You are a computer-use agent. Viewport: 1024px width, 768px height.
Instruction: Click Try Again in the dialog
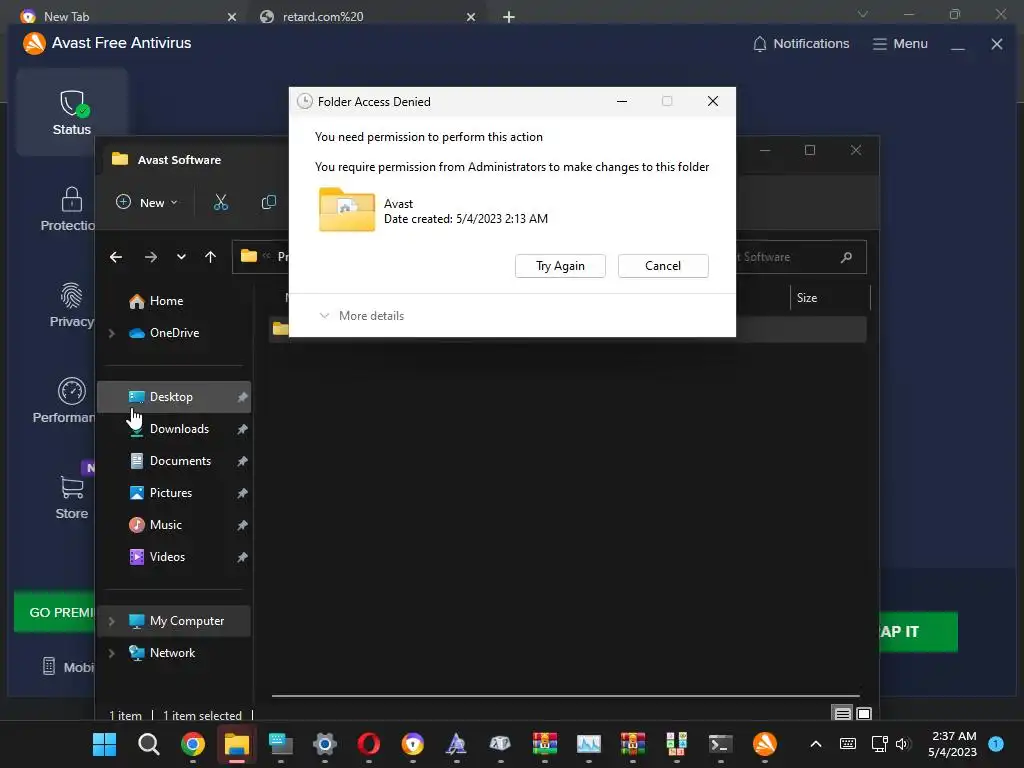(560, 266)
